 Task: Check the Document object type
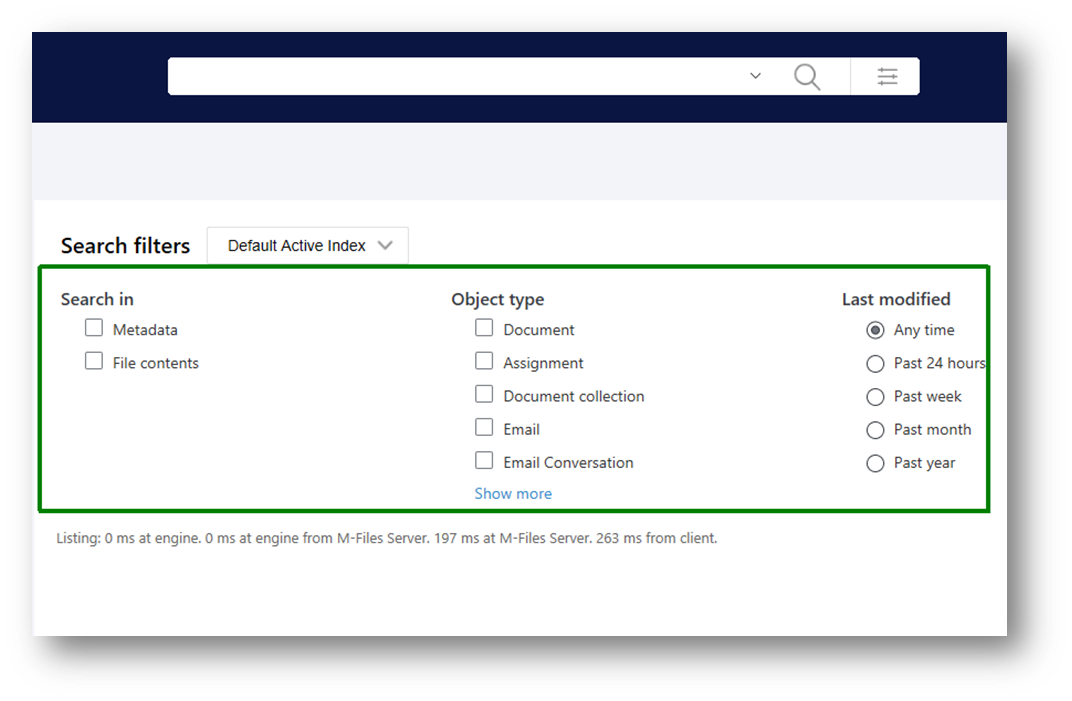point(484,328)
